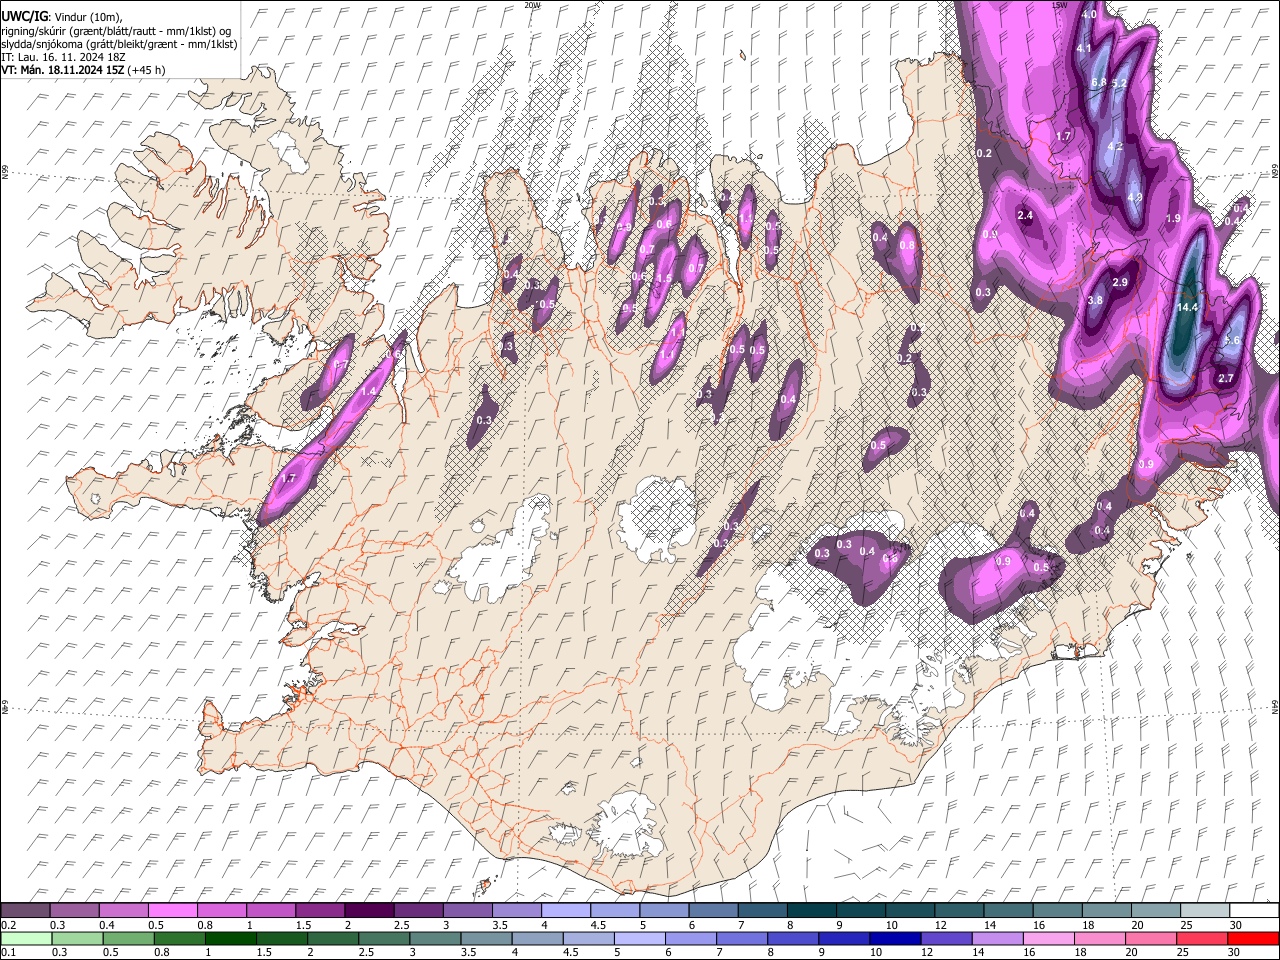Click the bright red rain swatch starting at 30
Screen dimensions: 1280x960
1253,938
